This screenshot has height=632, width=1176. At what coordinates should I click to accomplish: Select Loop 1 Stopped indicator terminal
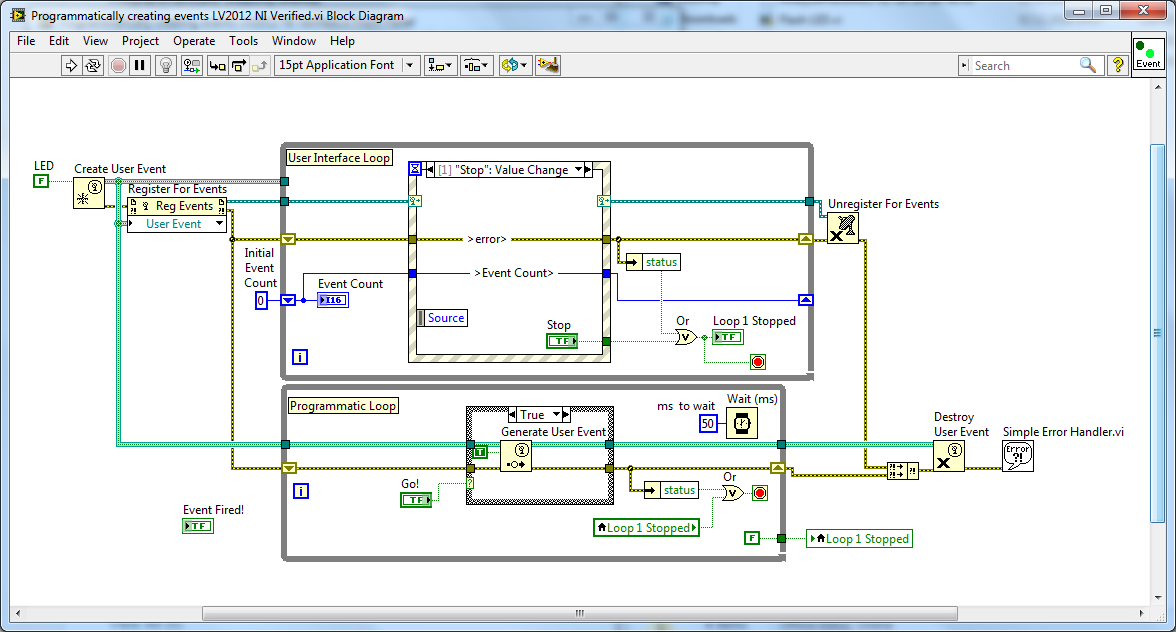pyautogui.click(x=728, y=337)
